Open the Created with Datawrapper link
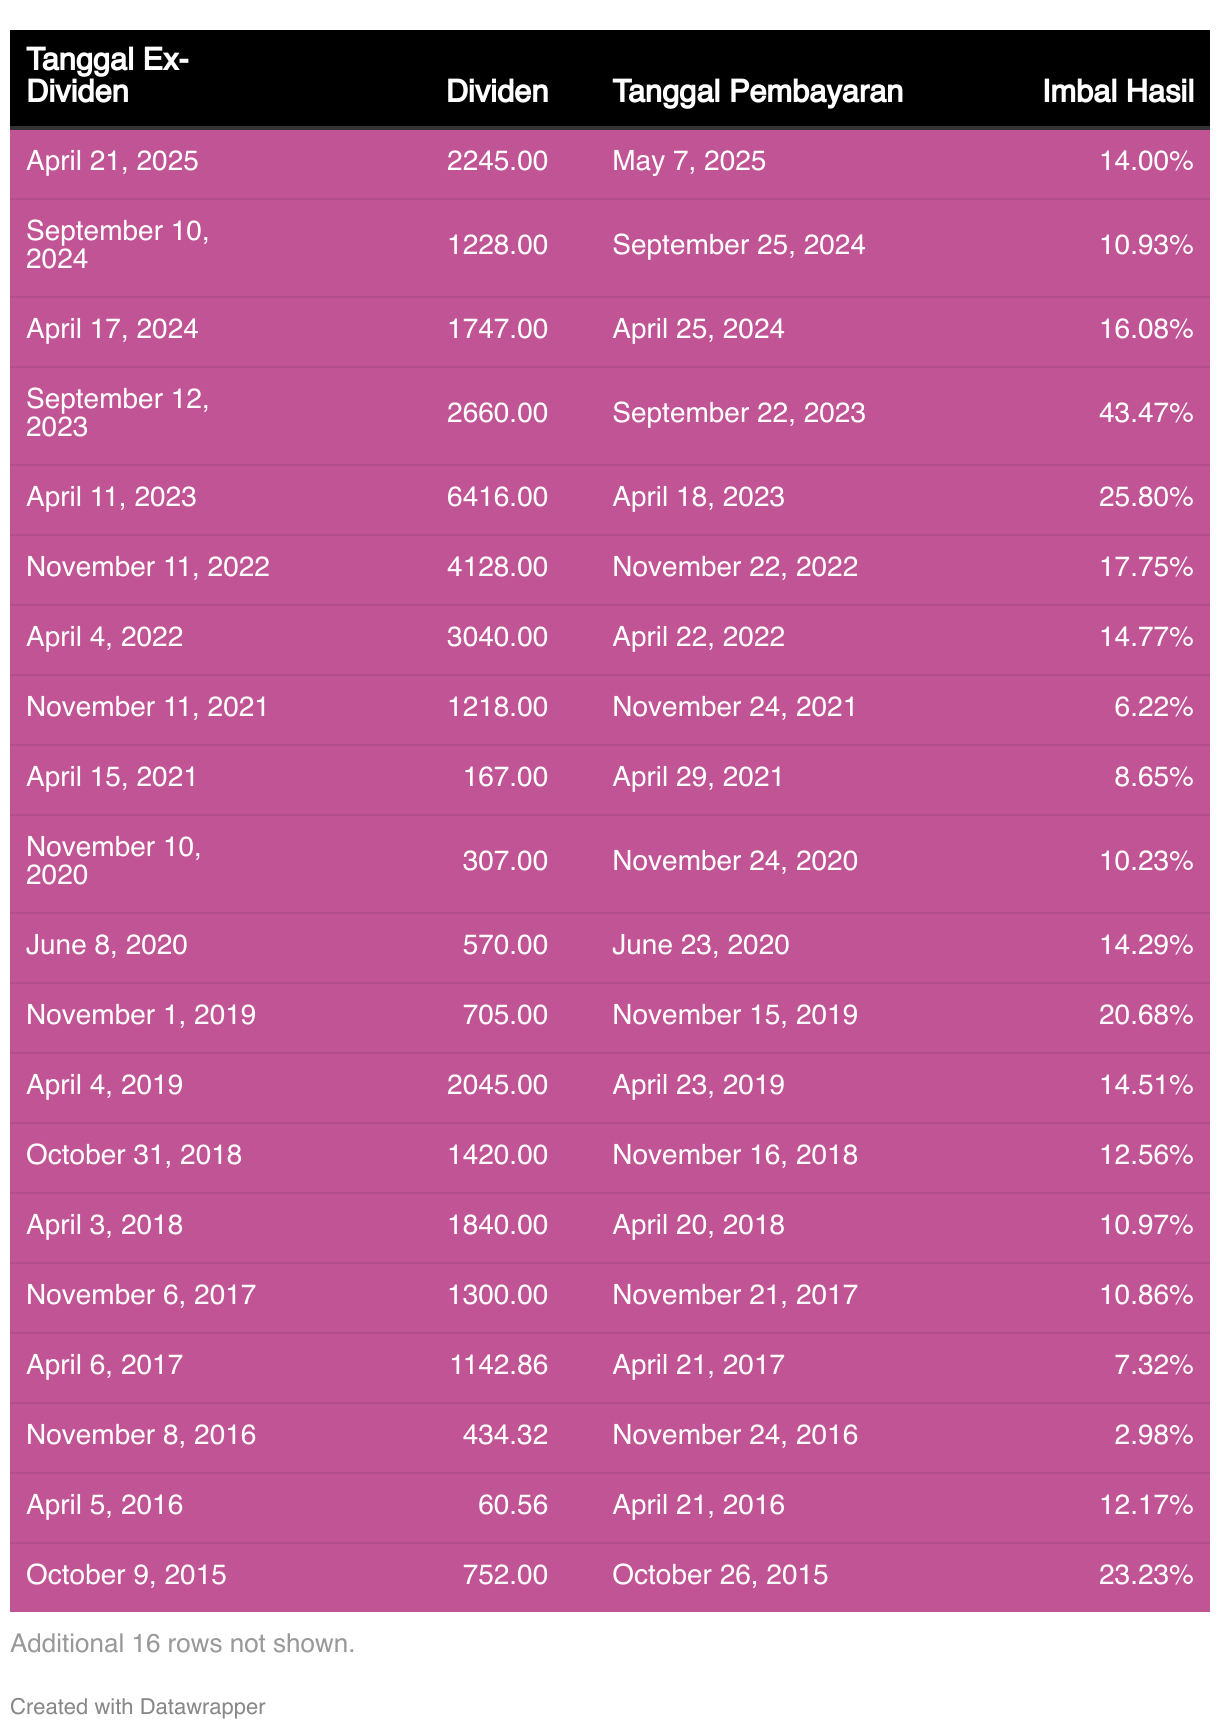Viewport: 1220px width, 1730px height. point(138,1706)
